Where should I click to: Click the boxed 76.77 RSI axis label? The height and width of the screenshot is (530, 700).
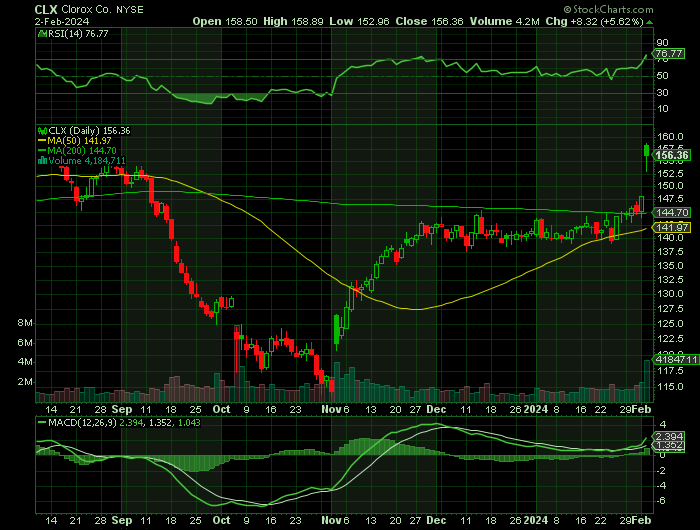[668, 54]
